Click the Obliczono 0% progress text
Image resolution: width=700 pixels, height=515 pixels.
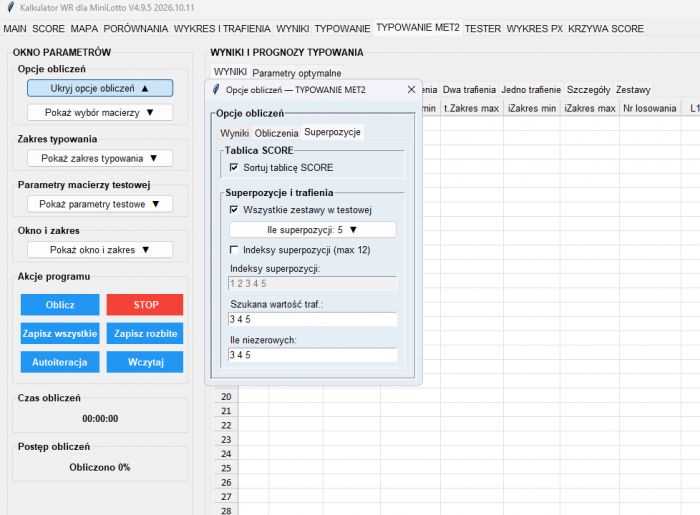[x=100, y=467]
